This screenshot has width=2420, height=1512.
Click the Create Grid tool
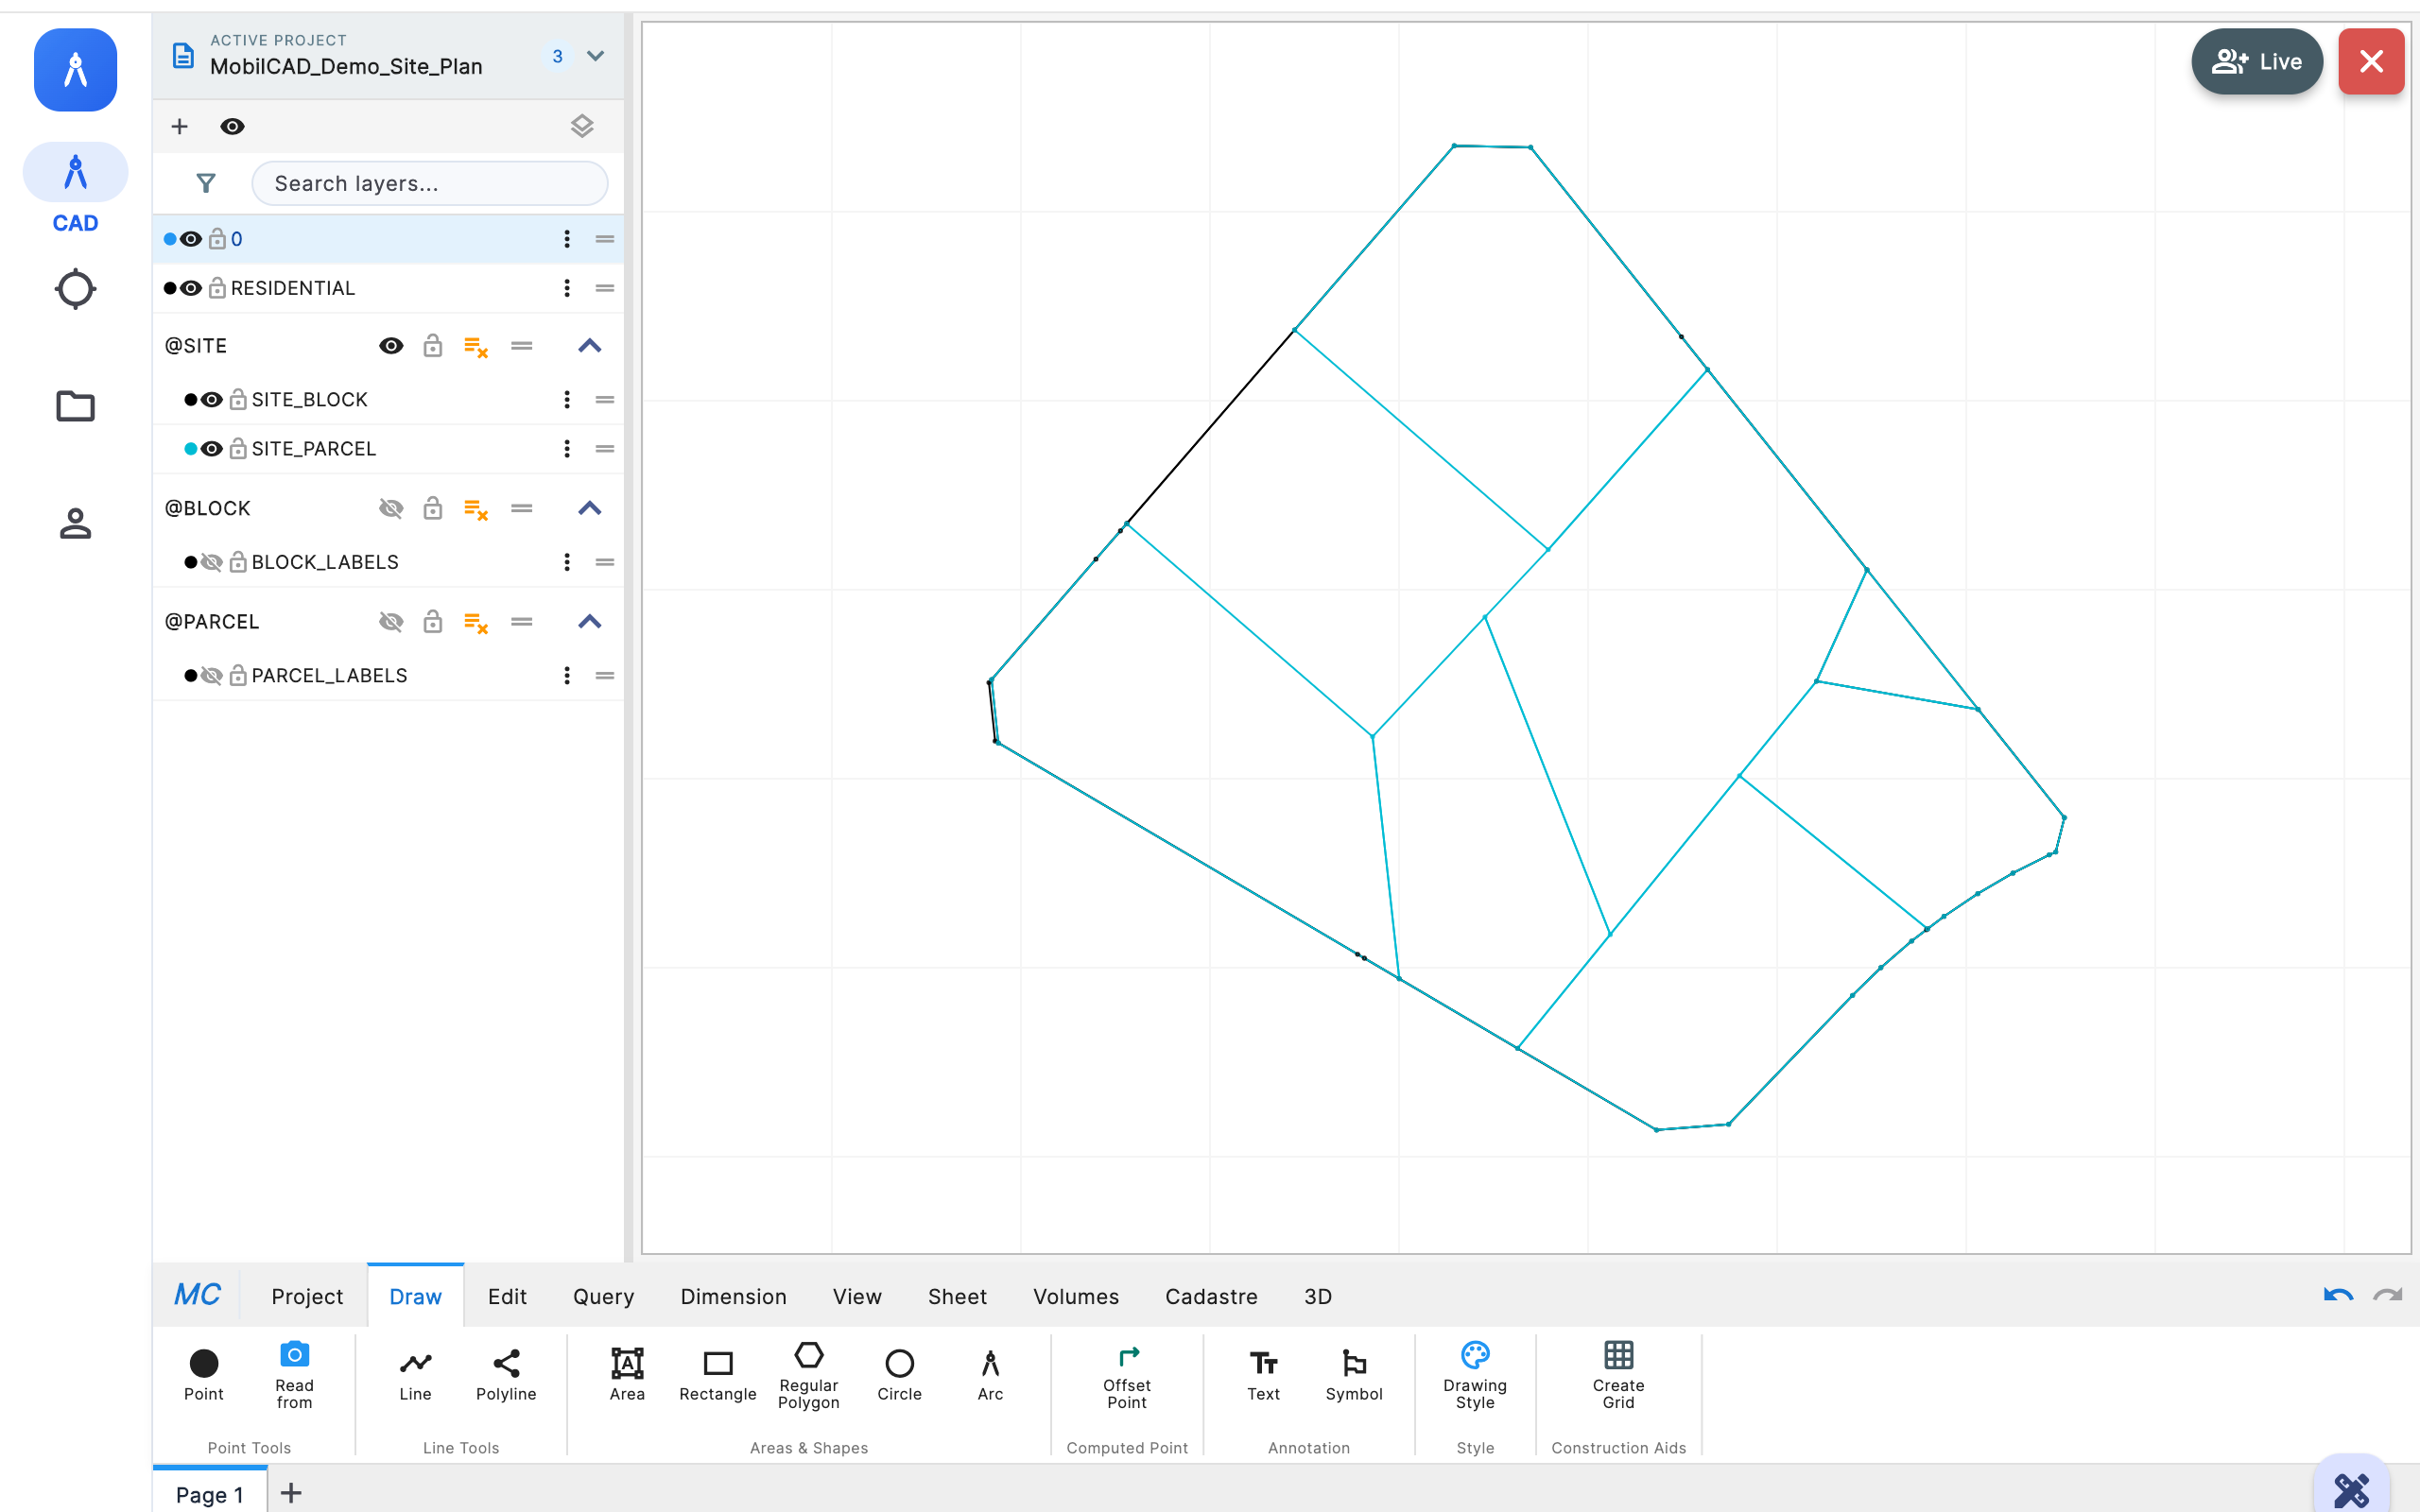(1618, 1375)
